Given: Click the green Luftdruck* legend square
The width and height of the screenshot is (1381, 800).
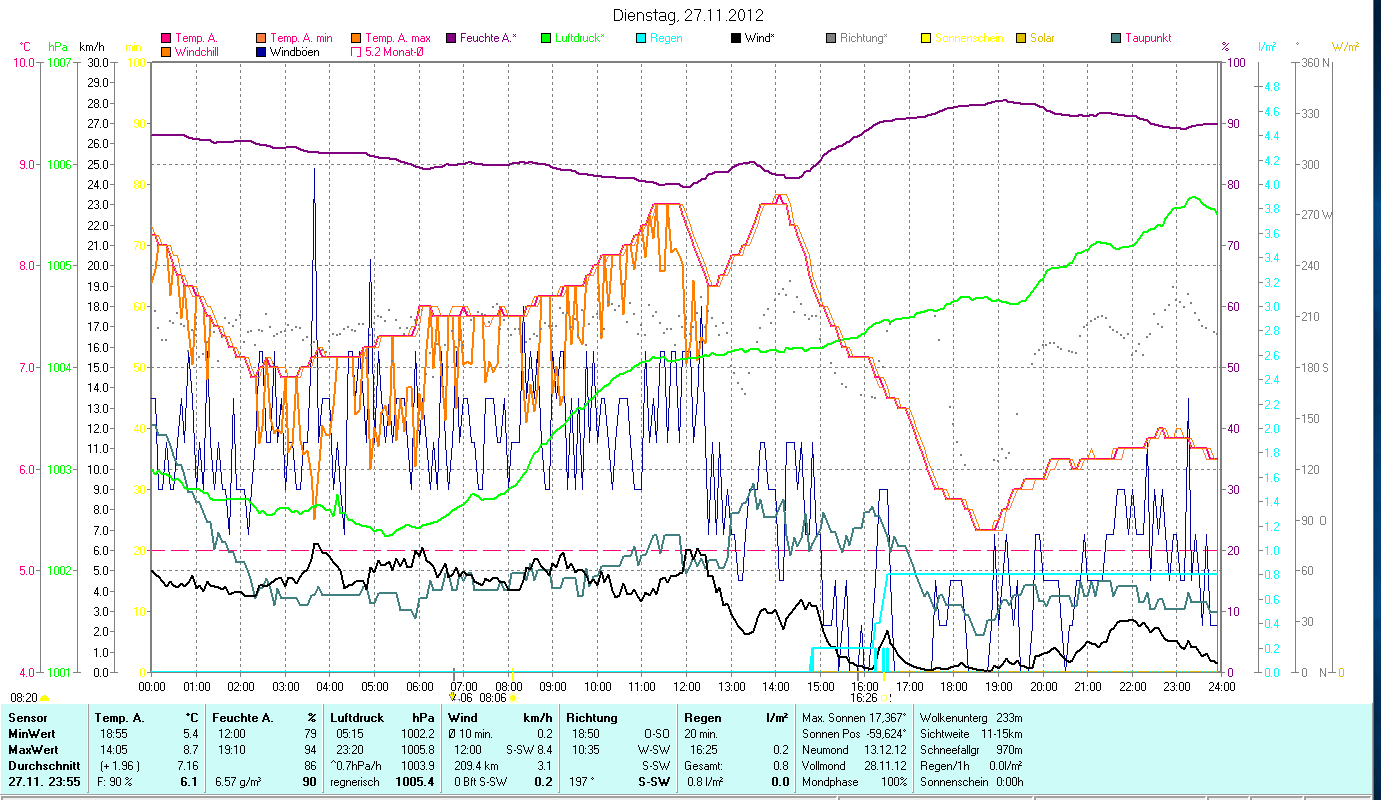Looking at the screenshot, I should (546, 38).
